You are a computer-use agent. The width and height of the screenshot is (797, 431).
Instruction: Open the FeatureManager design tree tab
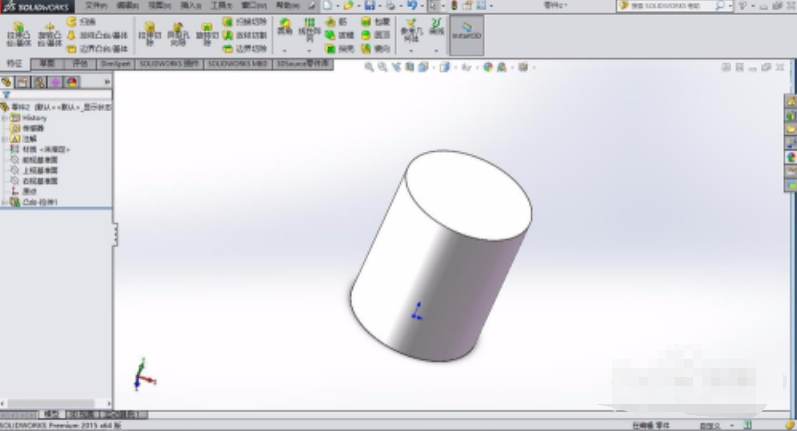tap(7, 82)
